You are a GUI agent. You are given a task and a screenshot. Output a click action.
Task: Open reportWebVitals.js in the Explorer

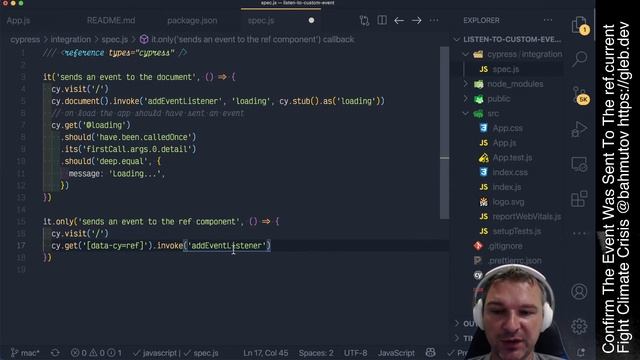527,216
